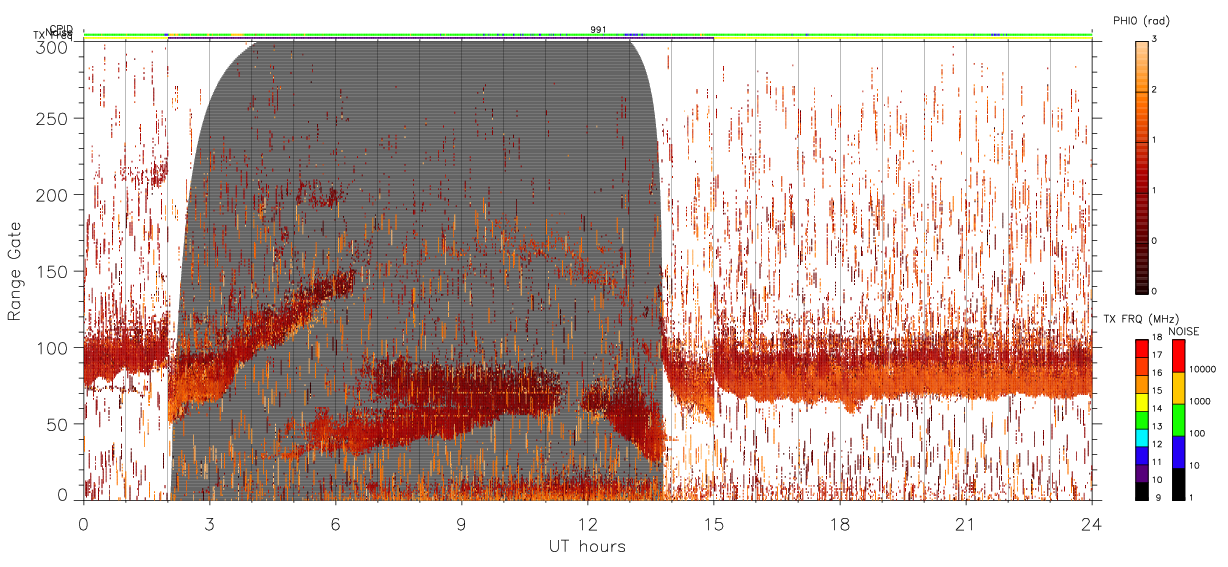Image resolution: width=1228 pixels, height=567 pixels.
Task: Click the 2 tick on PHI0 colorbar
Action: click(x=1155, y=90)
